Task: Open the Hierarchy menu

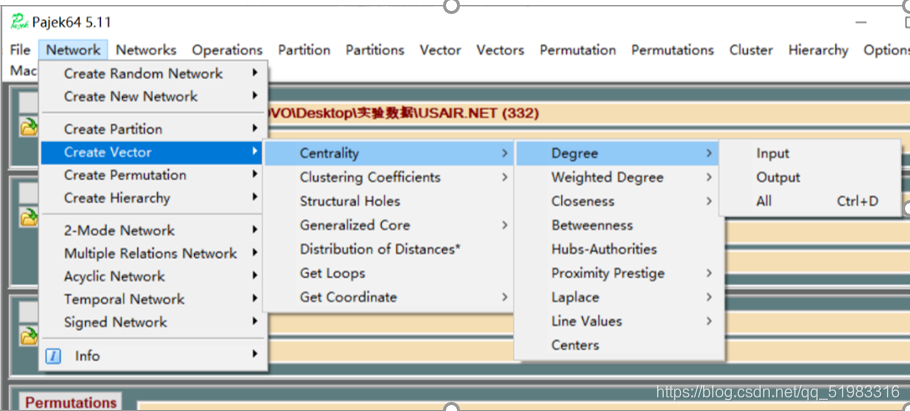Action: tap(818, 50)
